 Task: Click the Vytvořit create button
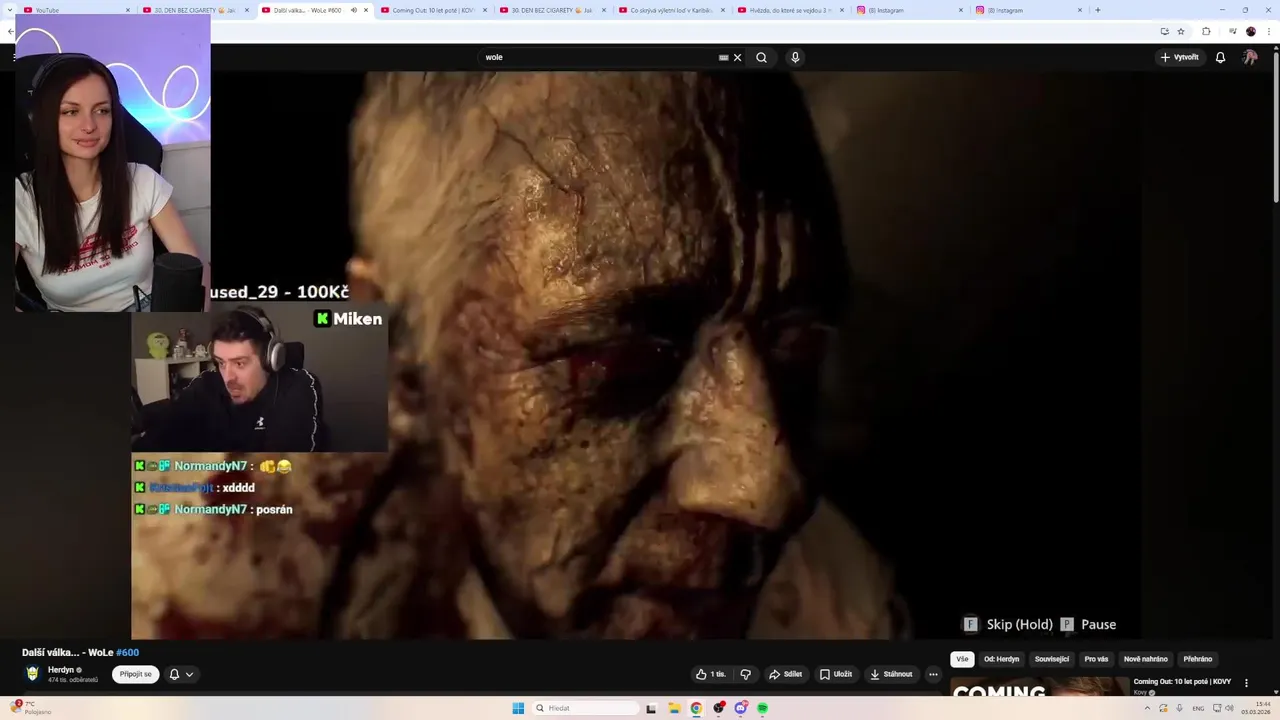pyautogui.click(x=1179, y=57)
